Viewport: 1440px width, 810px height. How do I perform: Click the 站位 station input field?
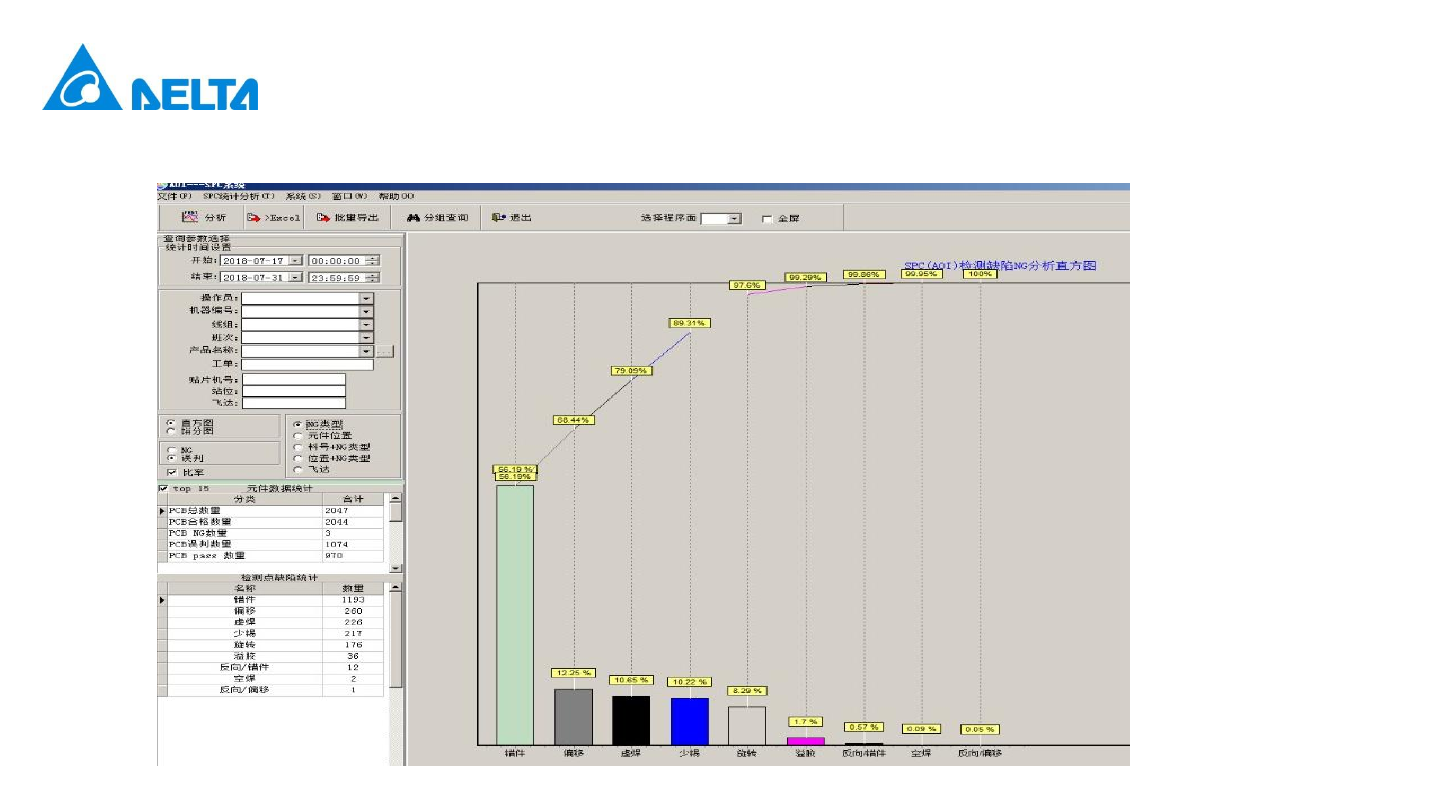coord(294,391)
